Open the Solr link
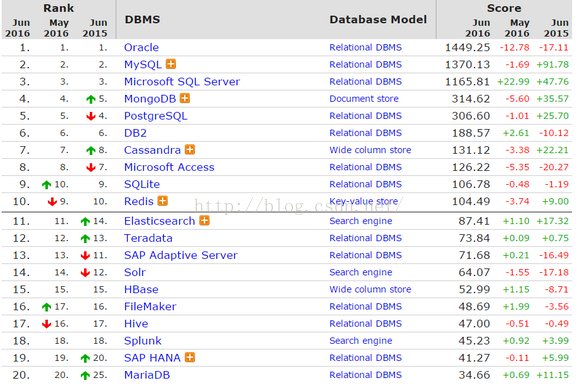Screen dimensions: 578x391 click(x=135, y=272)
